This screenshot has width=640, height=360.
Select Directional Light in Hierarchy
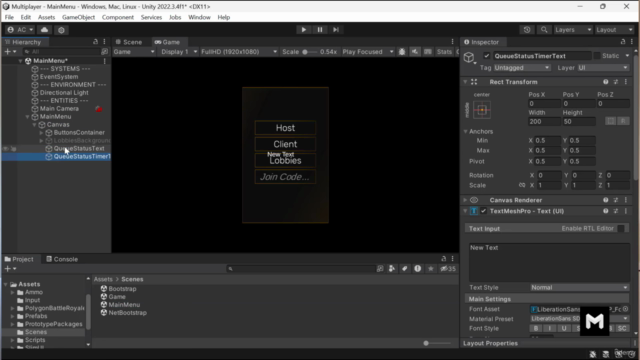click(64, 93)
